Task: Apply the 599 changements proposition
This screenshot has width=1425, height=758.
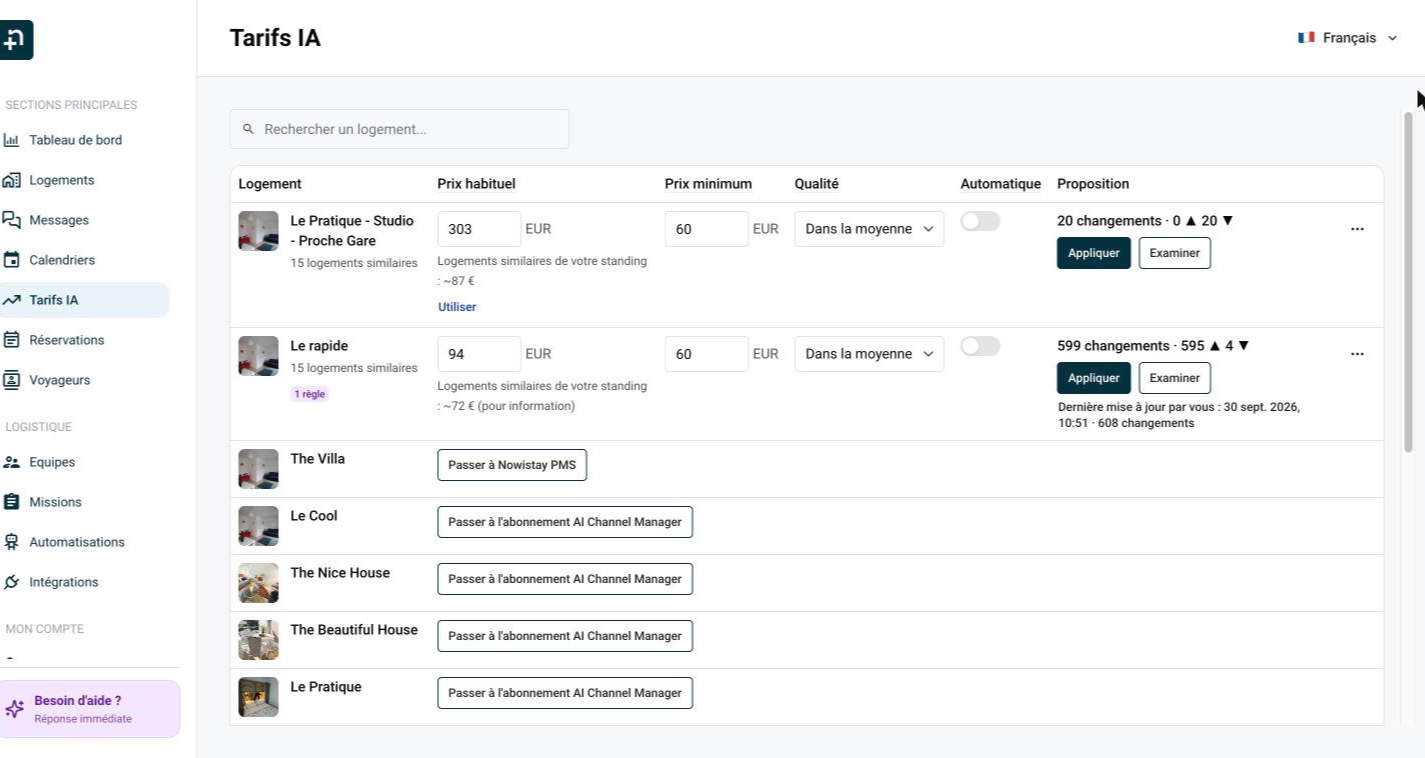Action: pyautogui.click(x=1094, y=378)
